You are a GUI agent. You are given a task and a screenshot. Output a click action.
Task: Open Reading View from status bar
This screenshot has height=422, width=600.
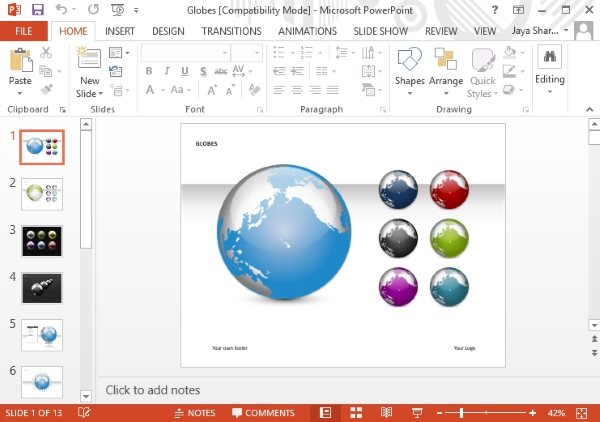(x=386, y=412)
